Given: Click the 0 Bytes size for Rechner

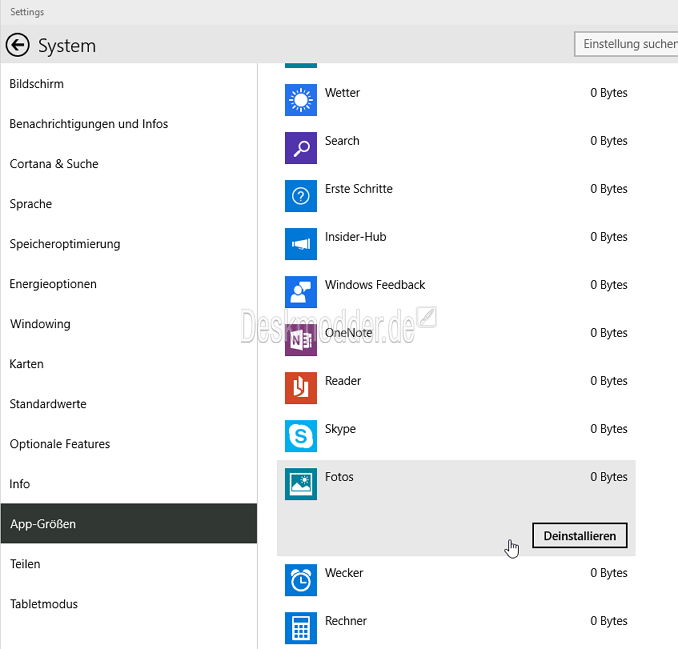Looking at the screenshot, I should (608, 620).
